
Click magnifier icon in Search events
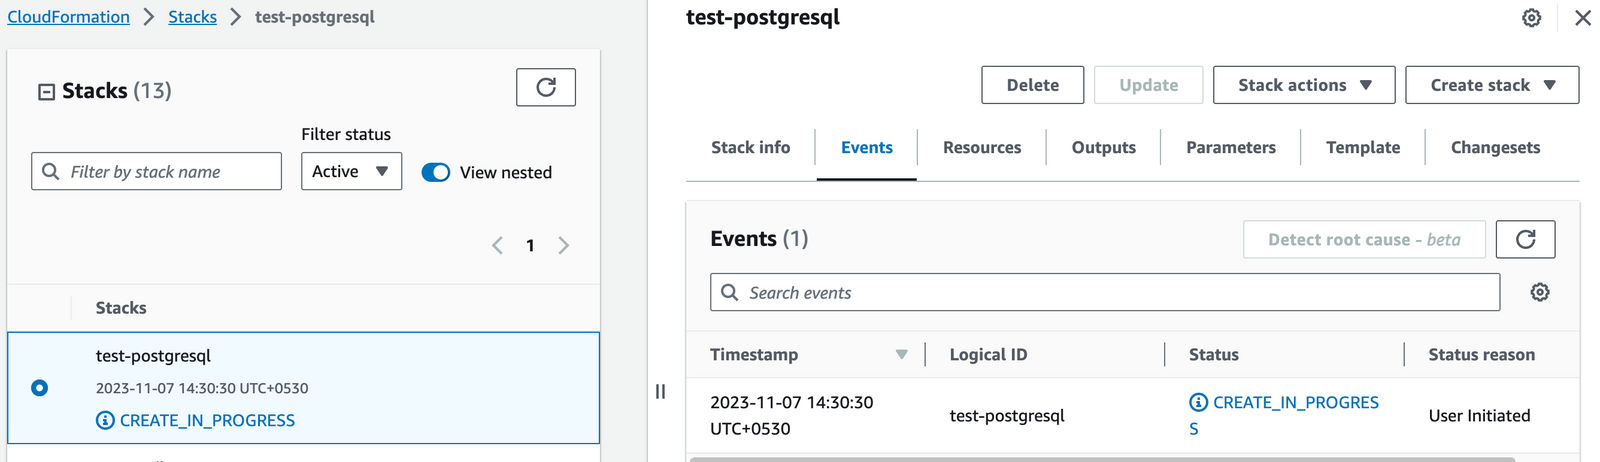(x=730, y=293)
